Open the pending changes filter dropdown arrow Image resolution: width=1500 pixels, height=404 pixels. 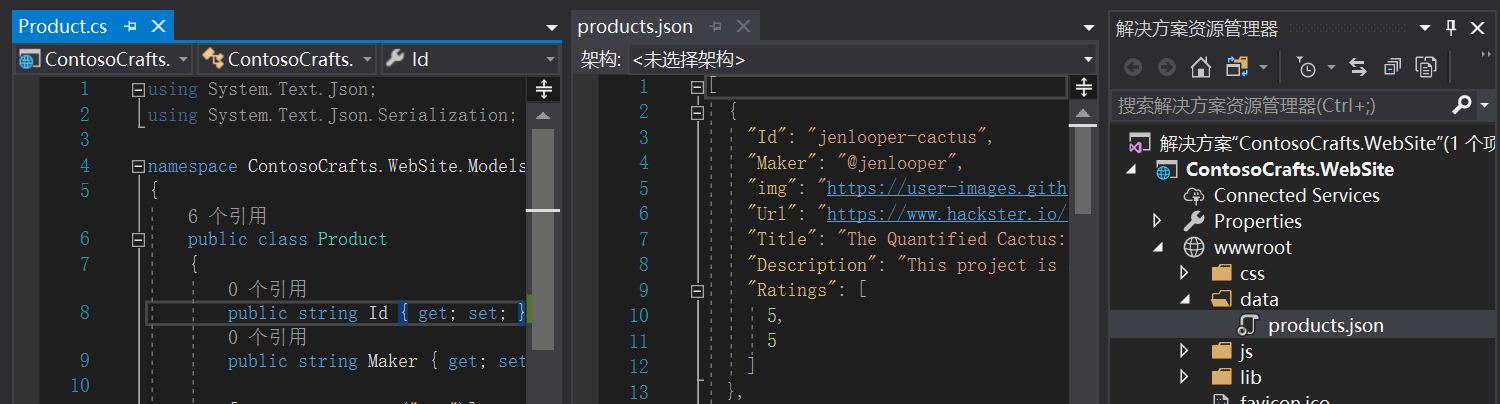tap(1331, 67)
